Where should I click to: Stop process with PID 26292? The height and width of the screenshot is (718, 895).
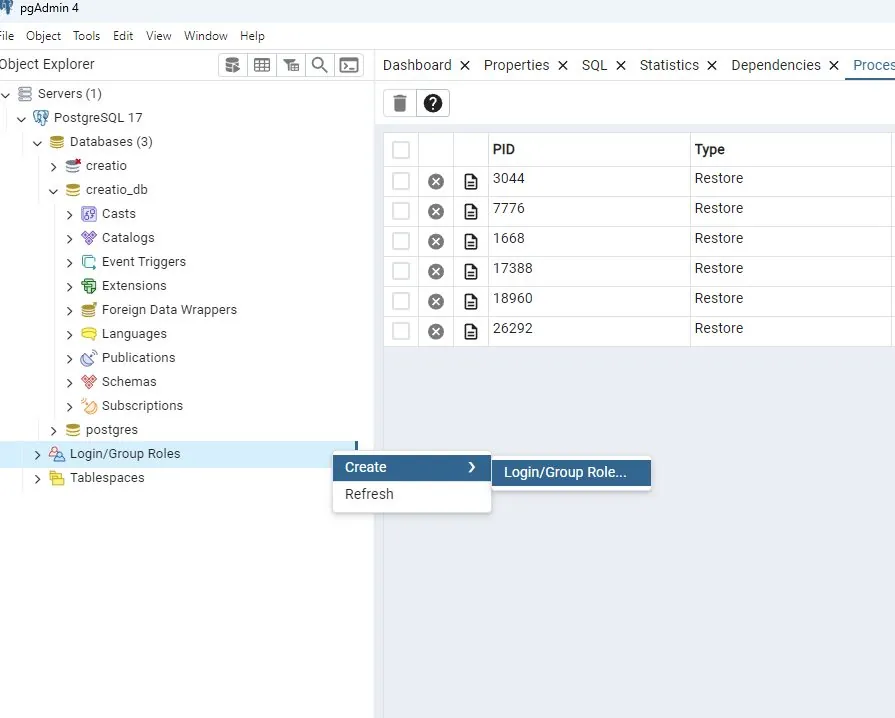click(436, 332)
